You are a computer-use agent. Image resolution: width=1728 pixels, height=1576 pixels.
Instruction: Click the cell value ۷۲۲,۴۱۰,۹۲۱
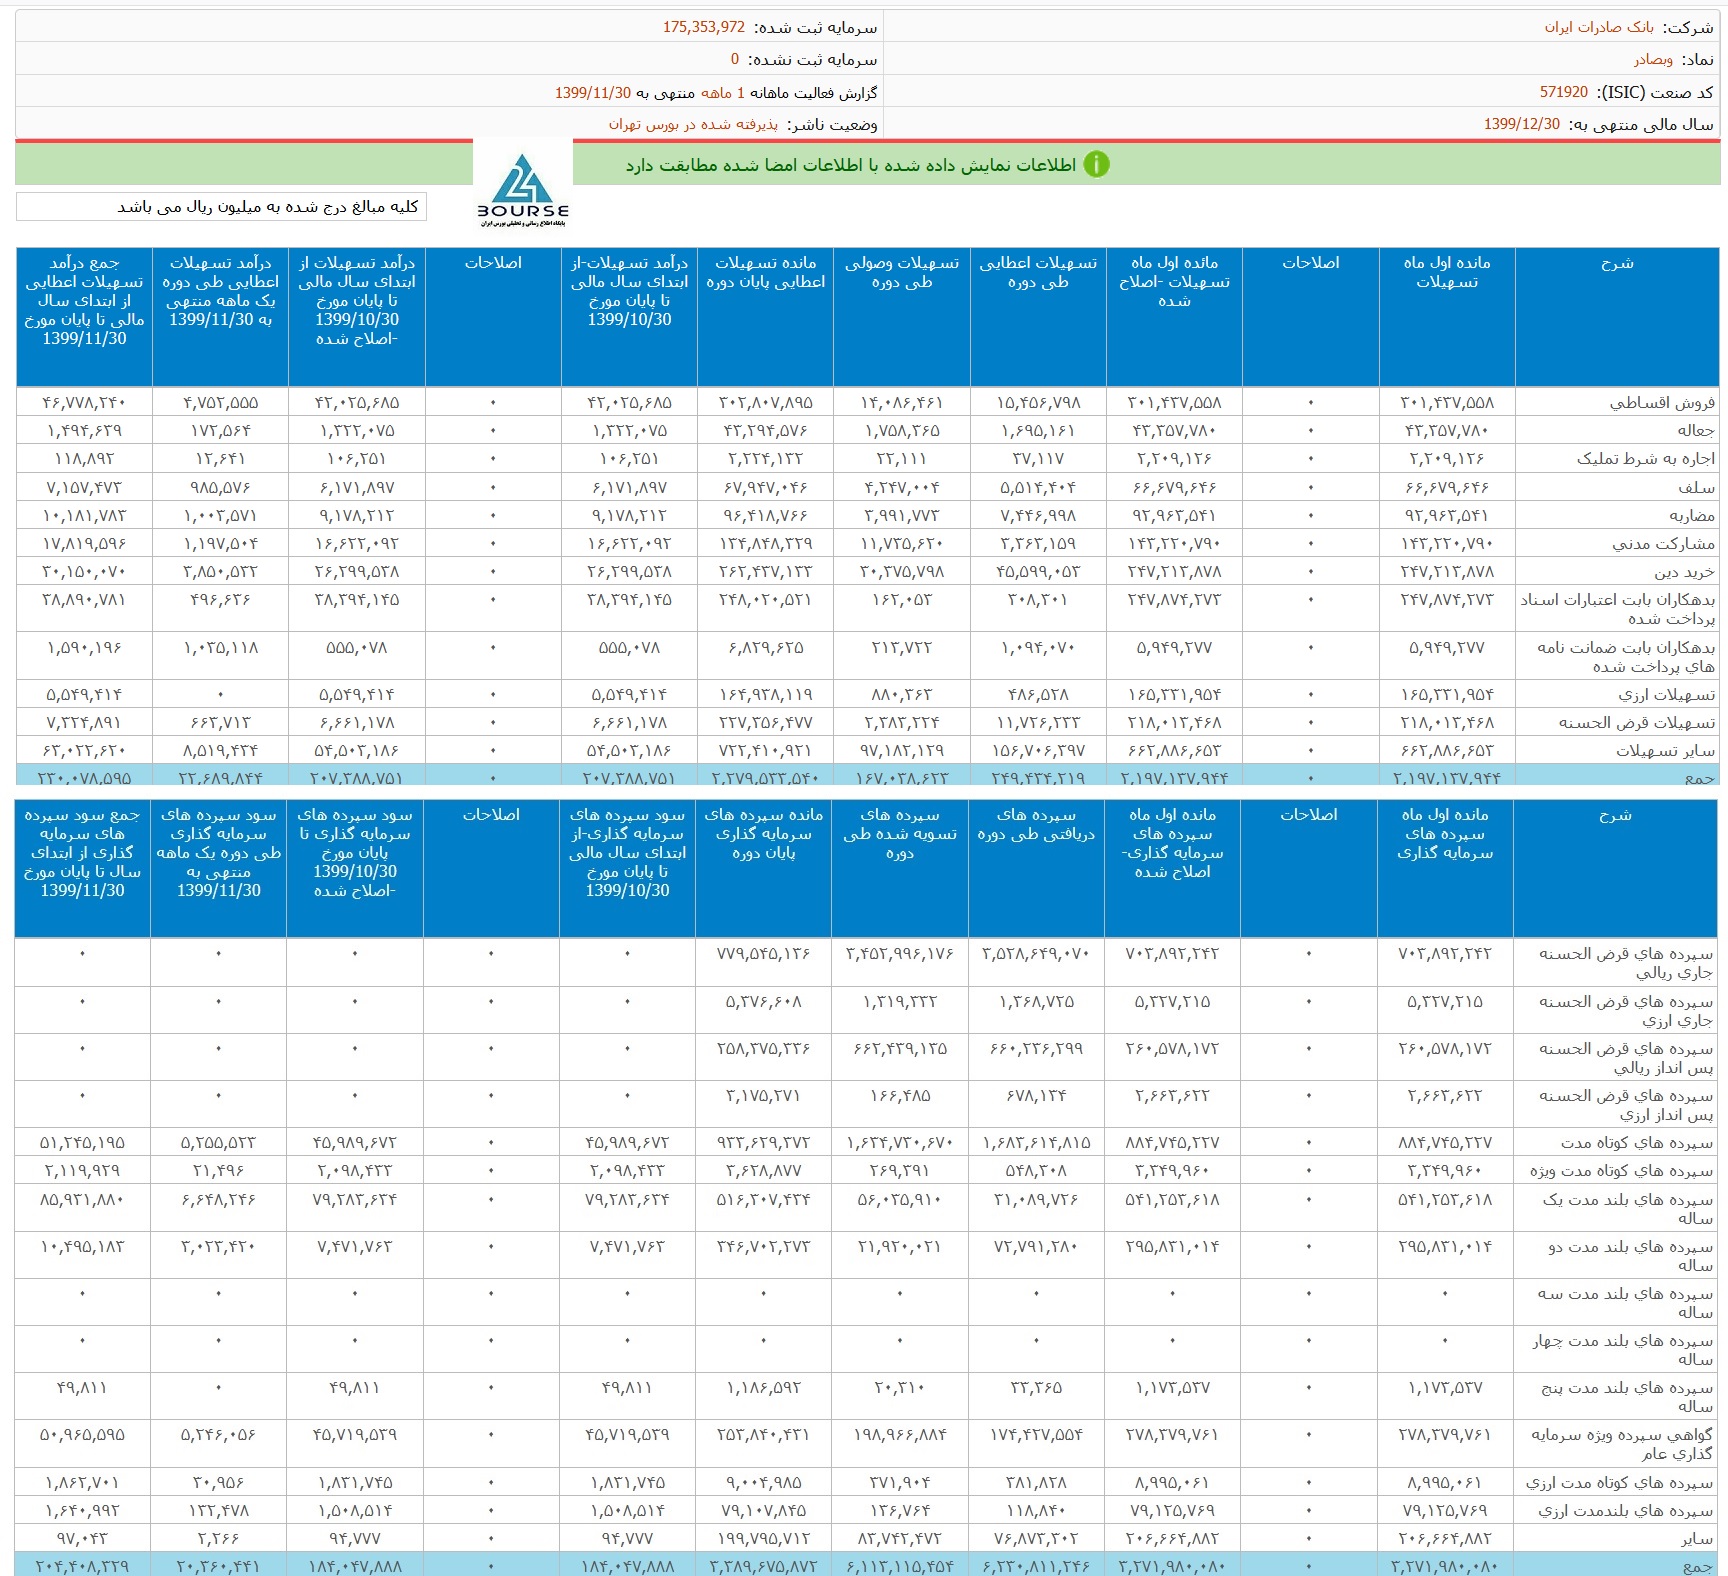766,751
